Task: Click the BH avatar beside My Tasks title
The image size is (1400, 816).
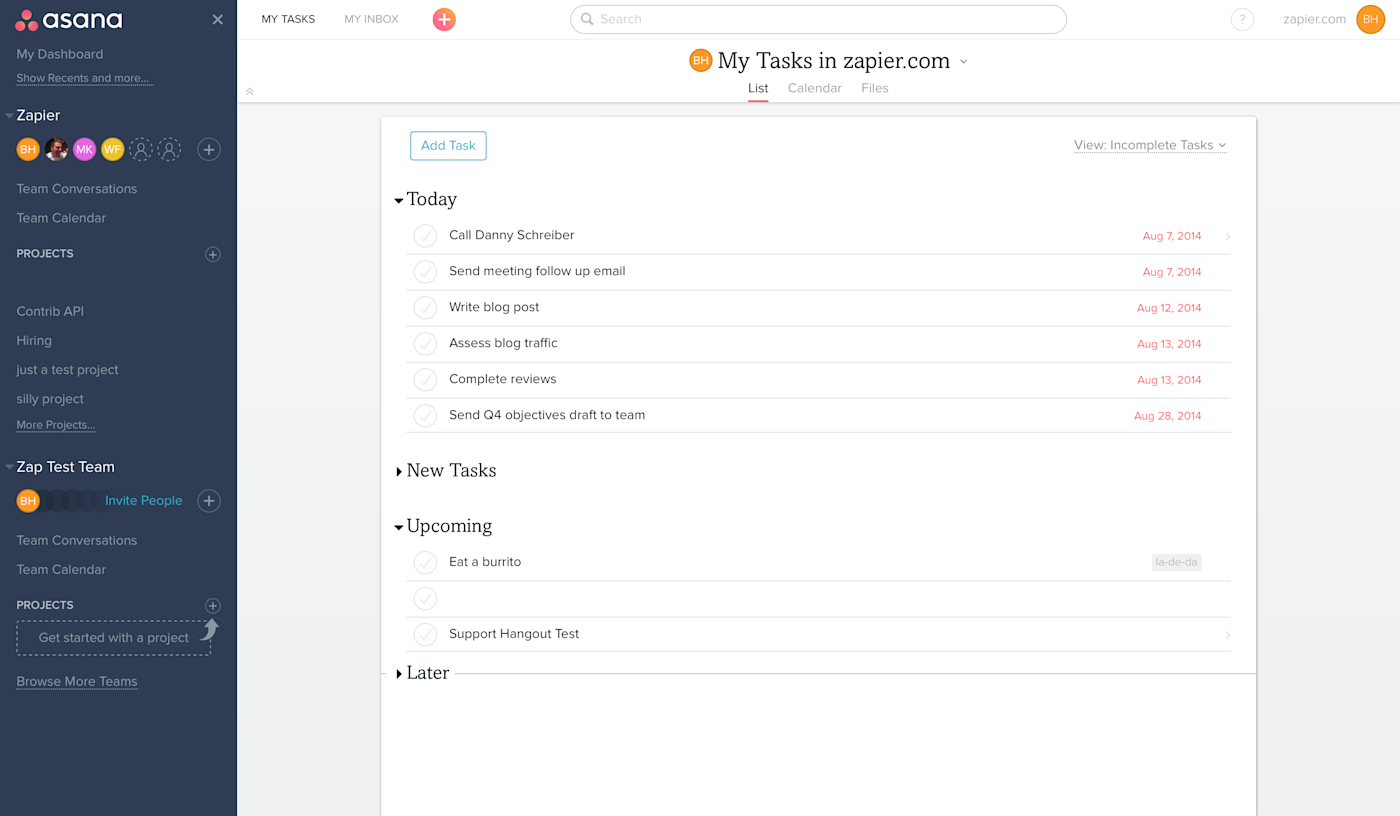Action: (701, 61)
